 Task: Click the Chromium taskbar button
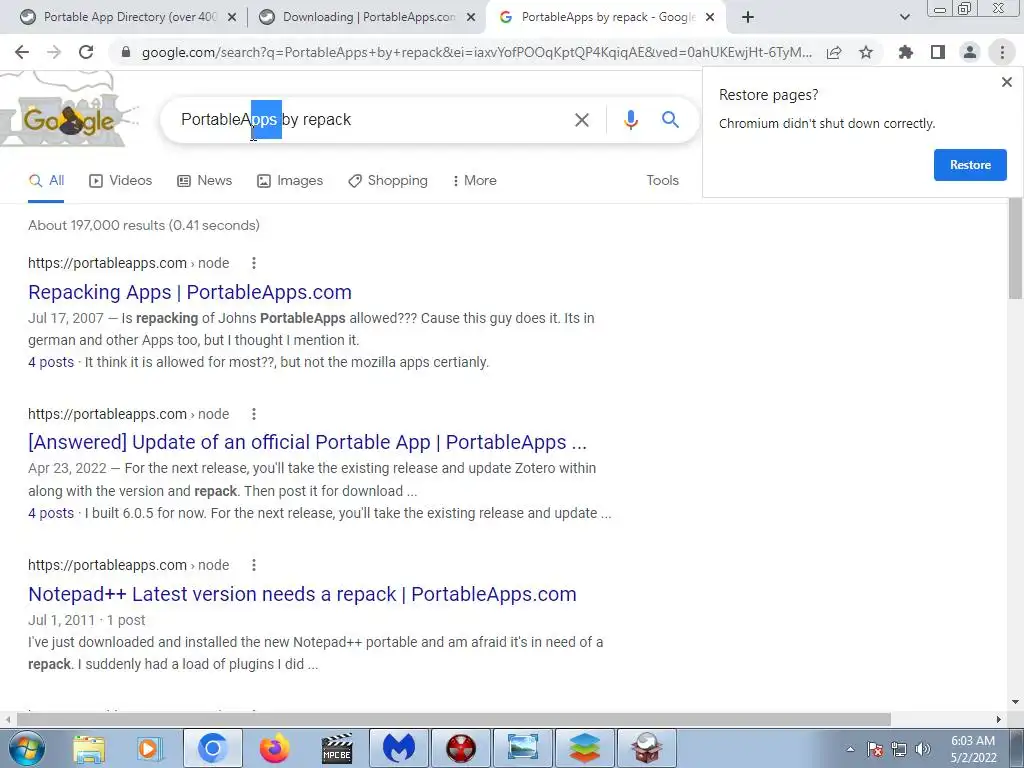(212, 748)
